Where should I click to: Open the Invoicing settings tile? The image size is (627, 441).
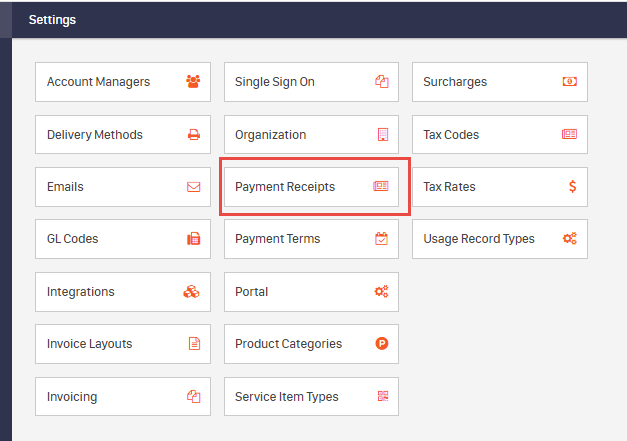click(123, 397)
